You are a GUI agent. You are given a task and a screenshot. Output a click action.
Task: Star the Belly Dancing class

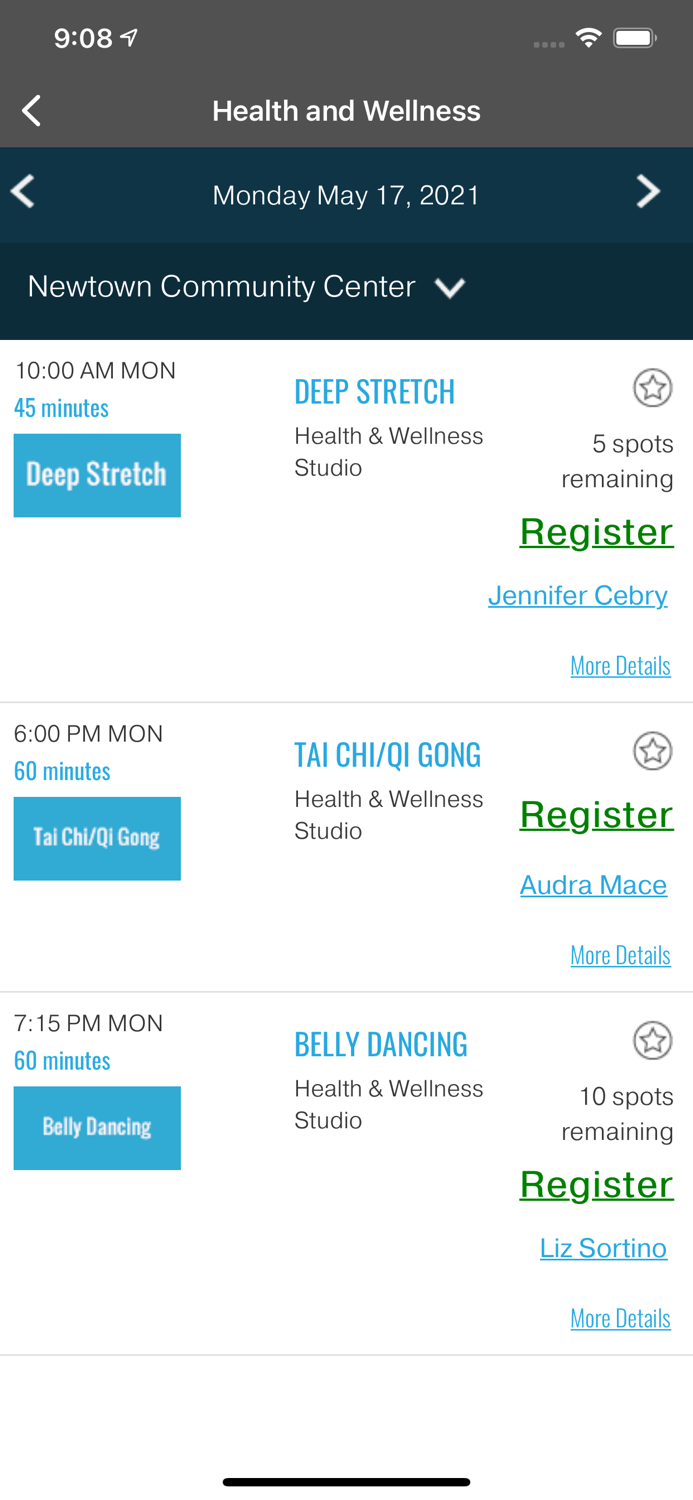click(x=652, y=1041)
